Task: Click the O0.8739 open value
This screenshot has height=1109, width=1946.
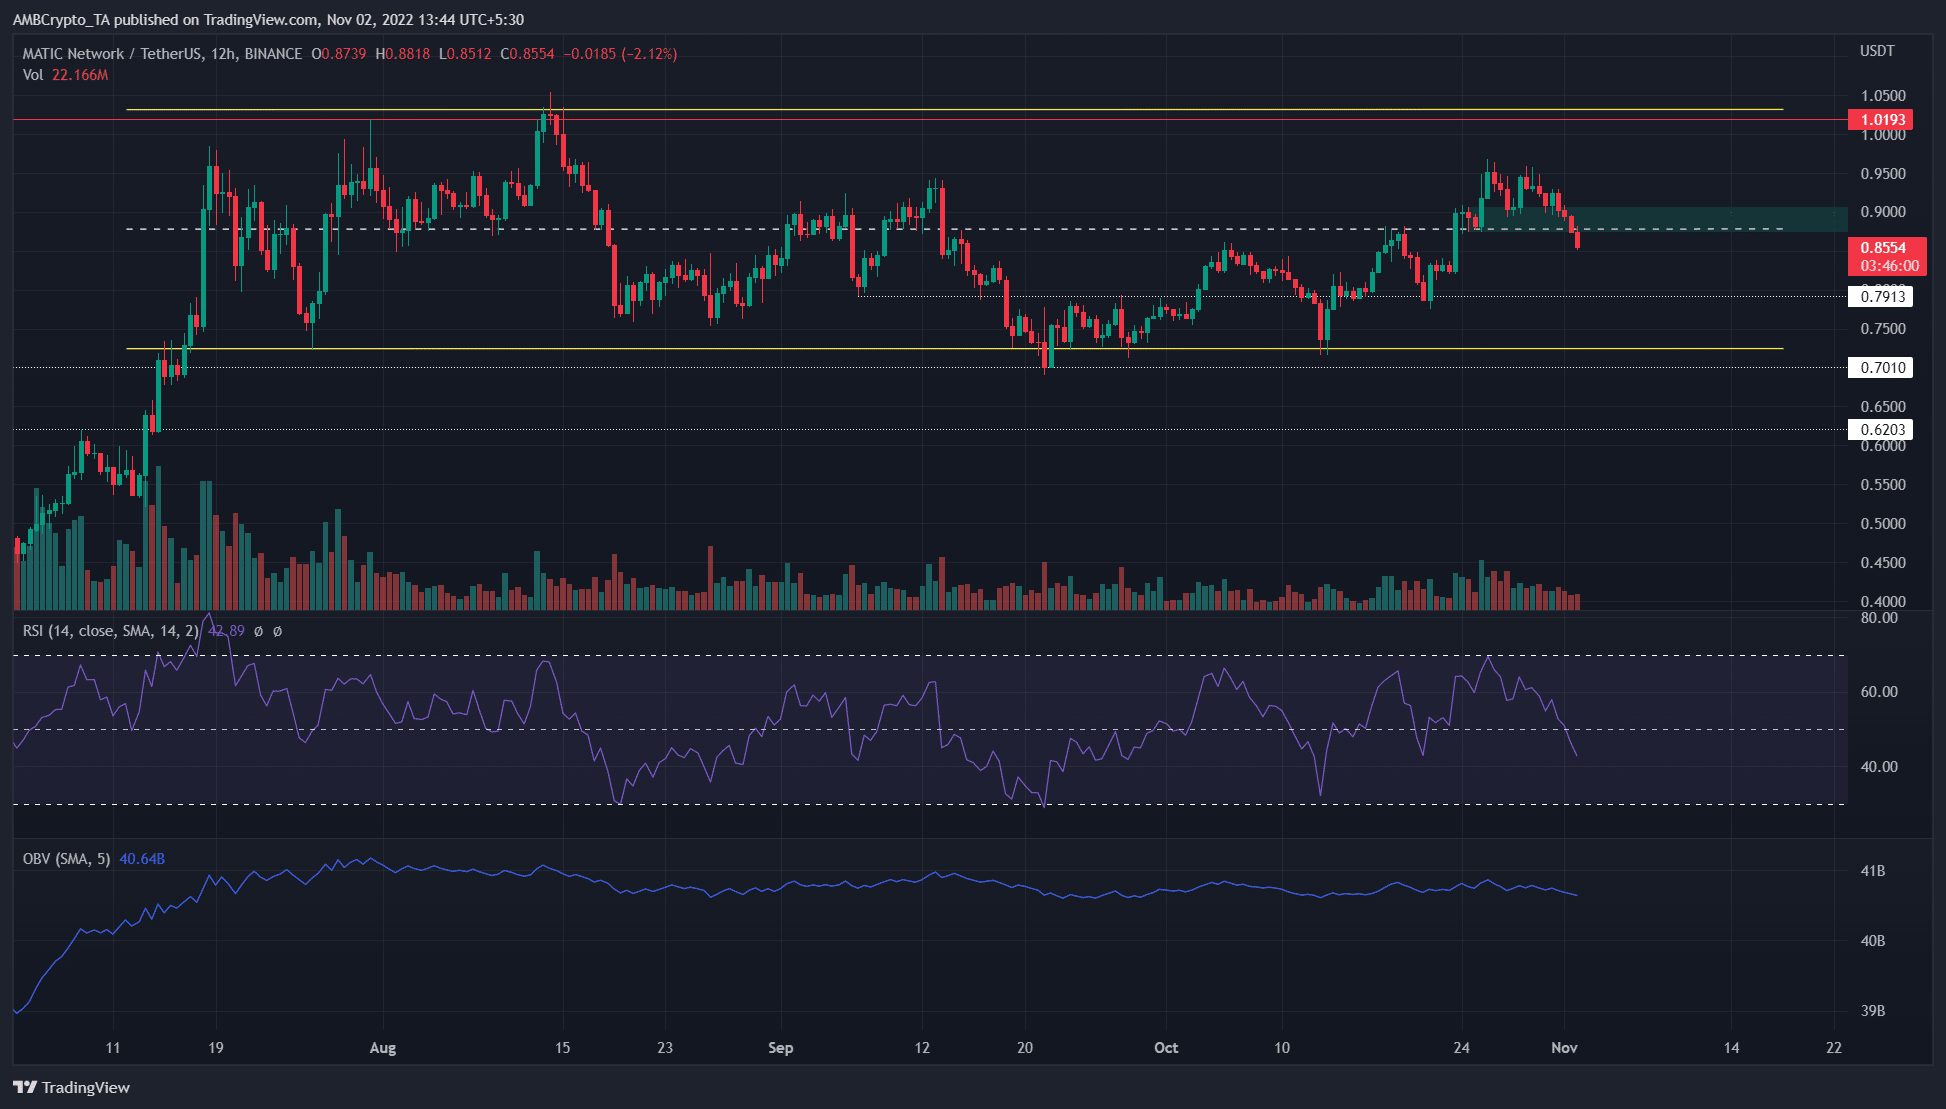Action: click(x=339, y=54)
